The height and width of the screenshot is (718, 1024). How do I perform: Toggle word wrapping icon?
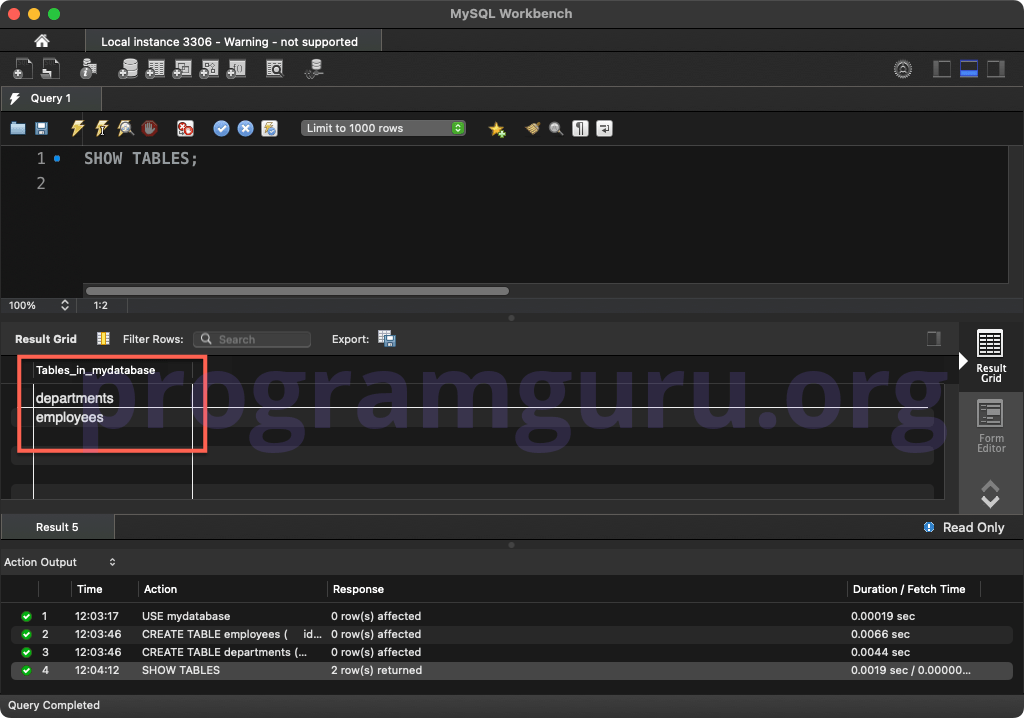coord(604,128)
